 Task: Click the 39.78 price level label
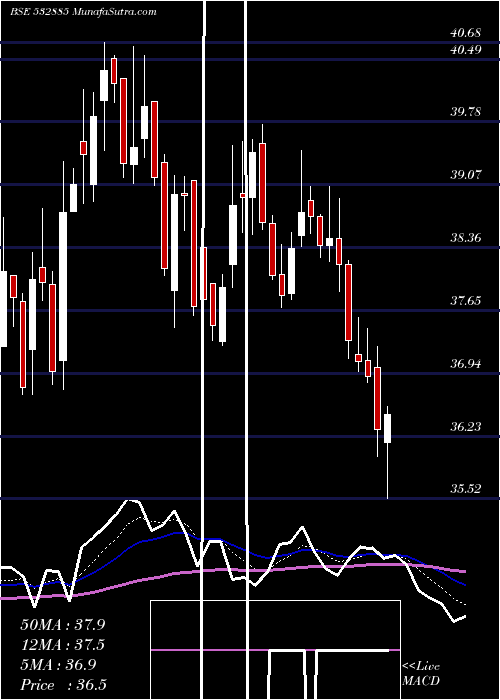coord(466,112)
